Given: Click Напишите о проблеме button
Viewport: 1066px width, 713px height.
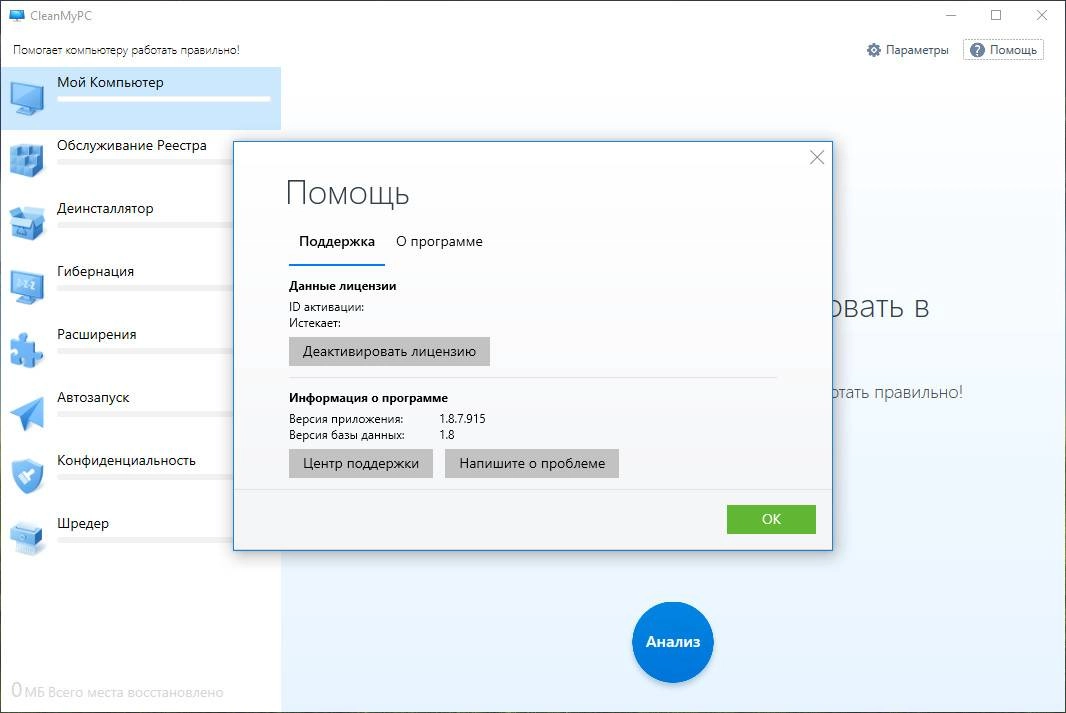Looking at the screenshot, I should [532, 464].
